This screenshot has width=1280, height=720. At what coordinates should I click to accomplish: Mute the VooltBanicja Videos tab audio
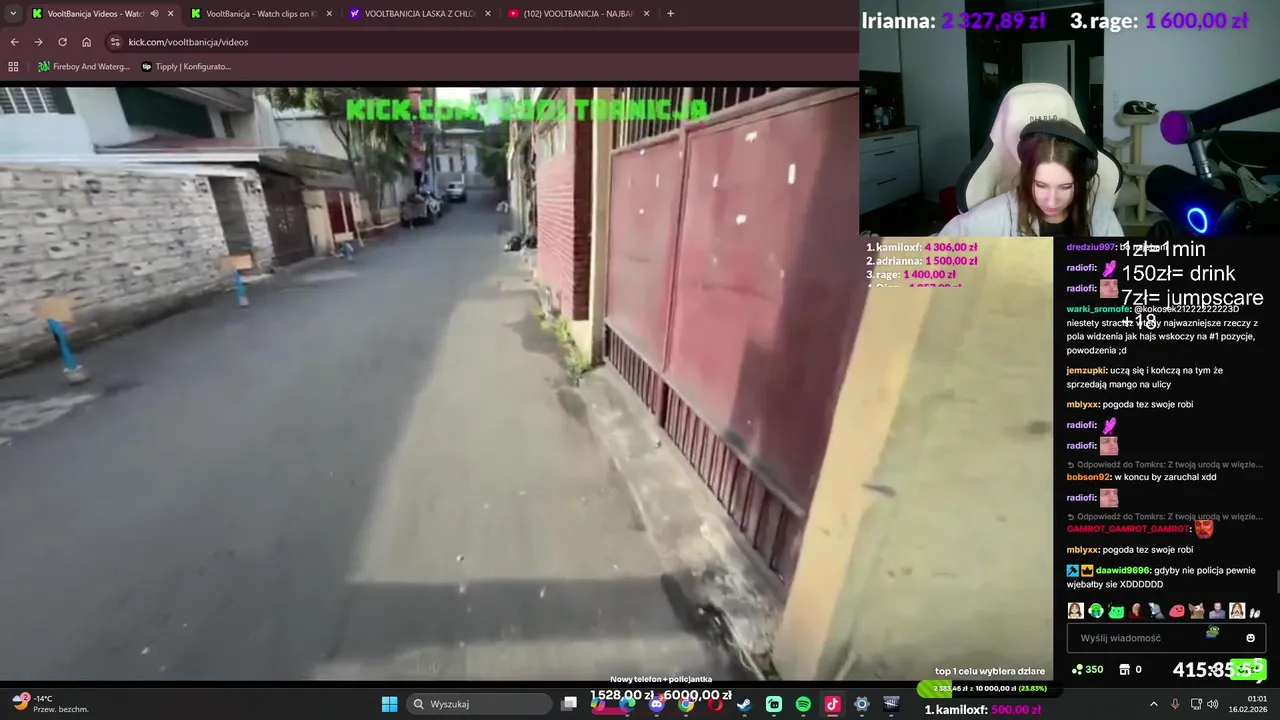[154, 14]
